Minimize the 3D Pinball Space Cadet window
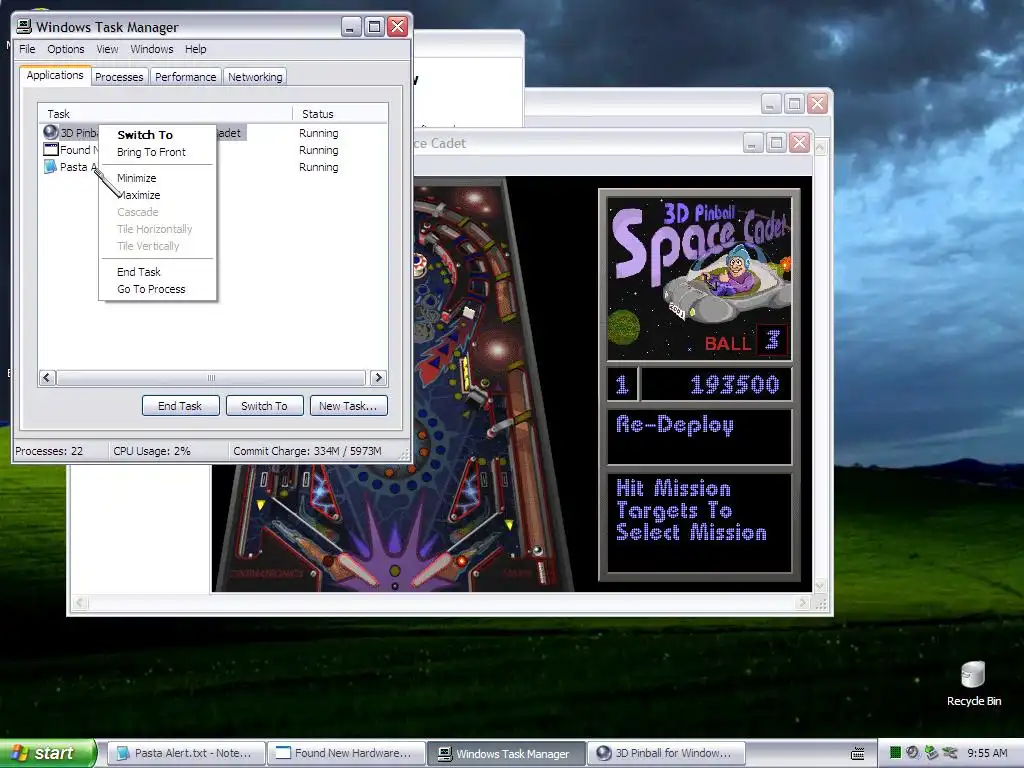This screenshot has height=768, width=1024. [x=752, y=143]
